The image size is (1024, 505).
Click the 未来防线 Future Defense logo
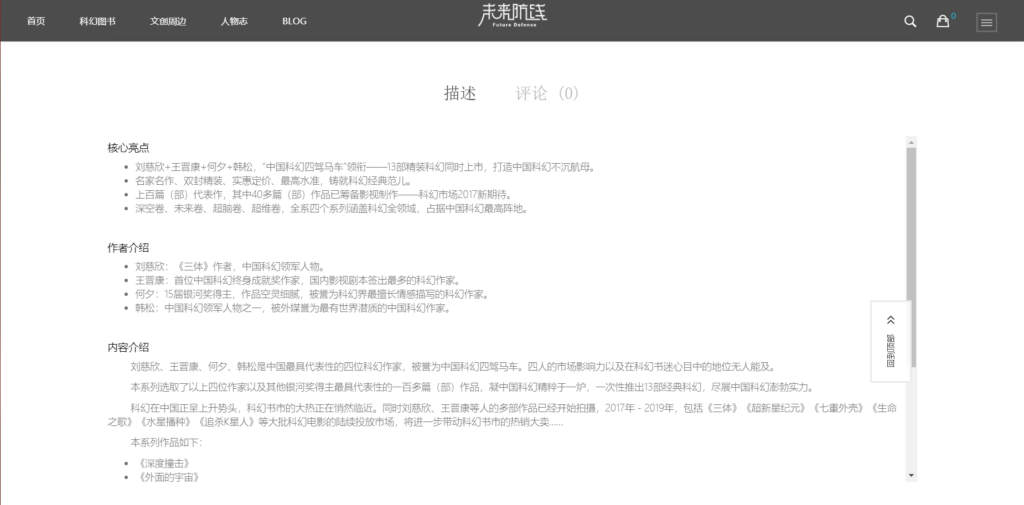click(512, 16)
